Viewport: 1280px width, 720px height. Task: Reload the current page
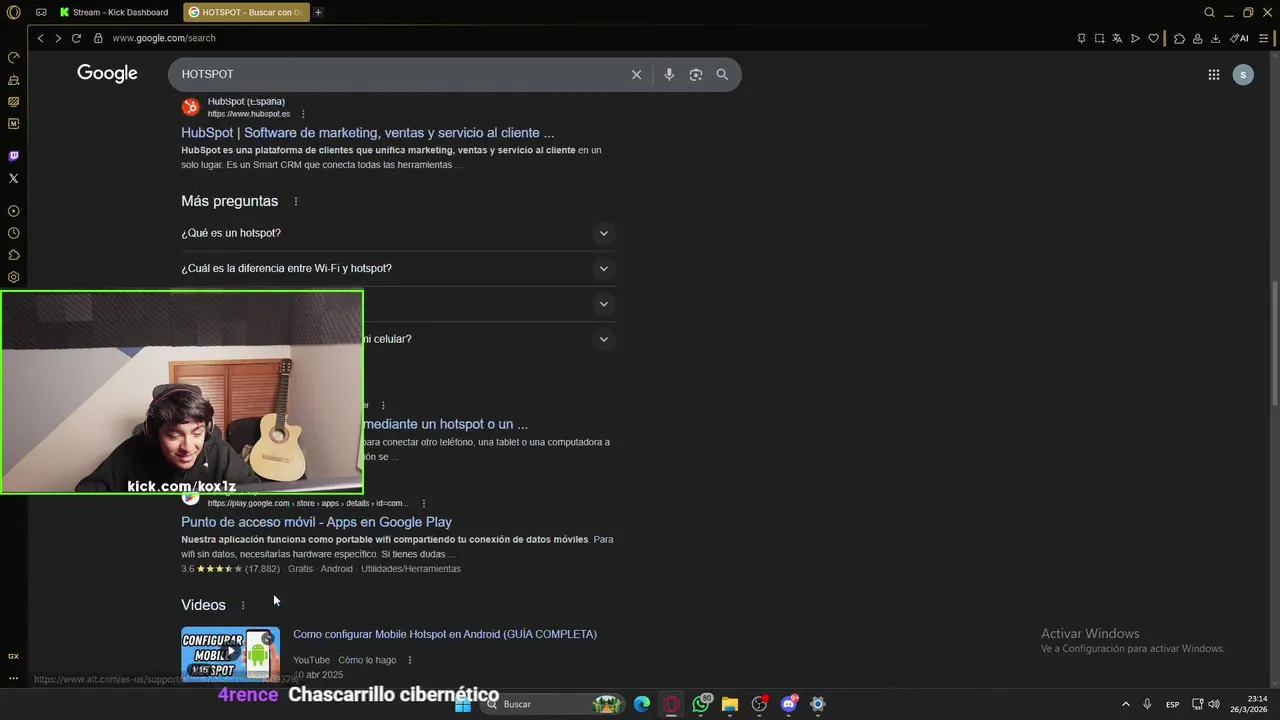[x=76, y=38]
